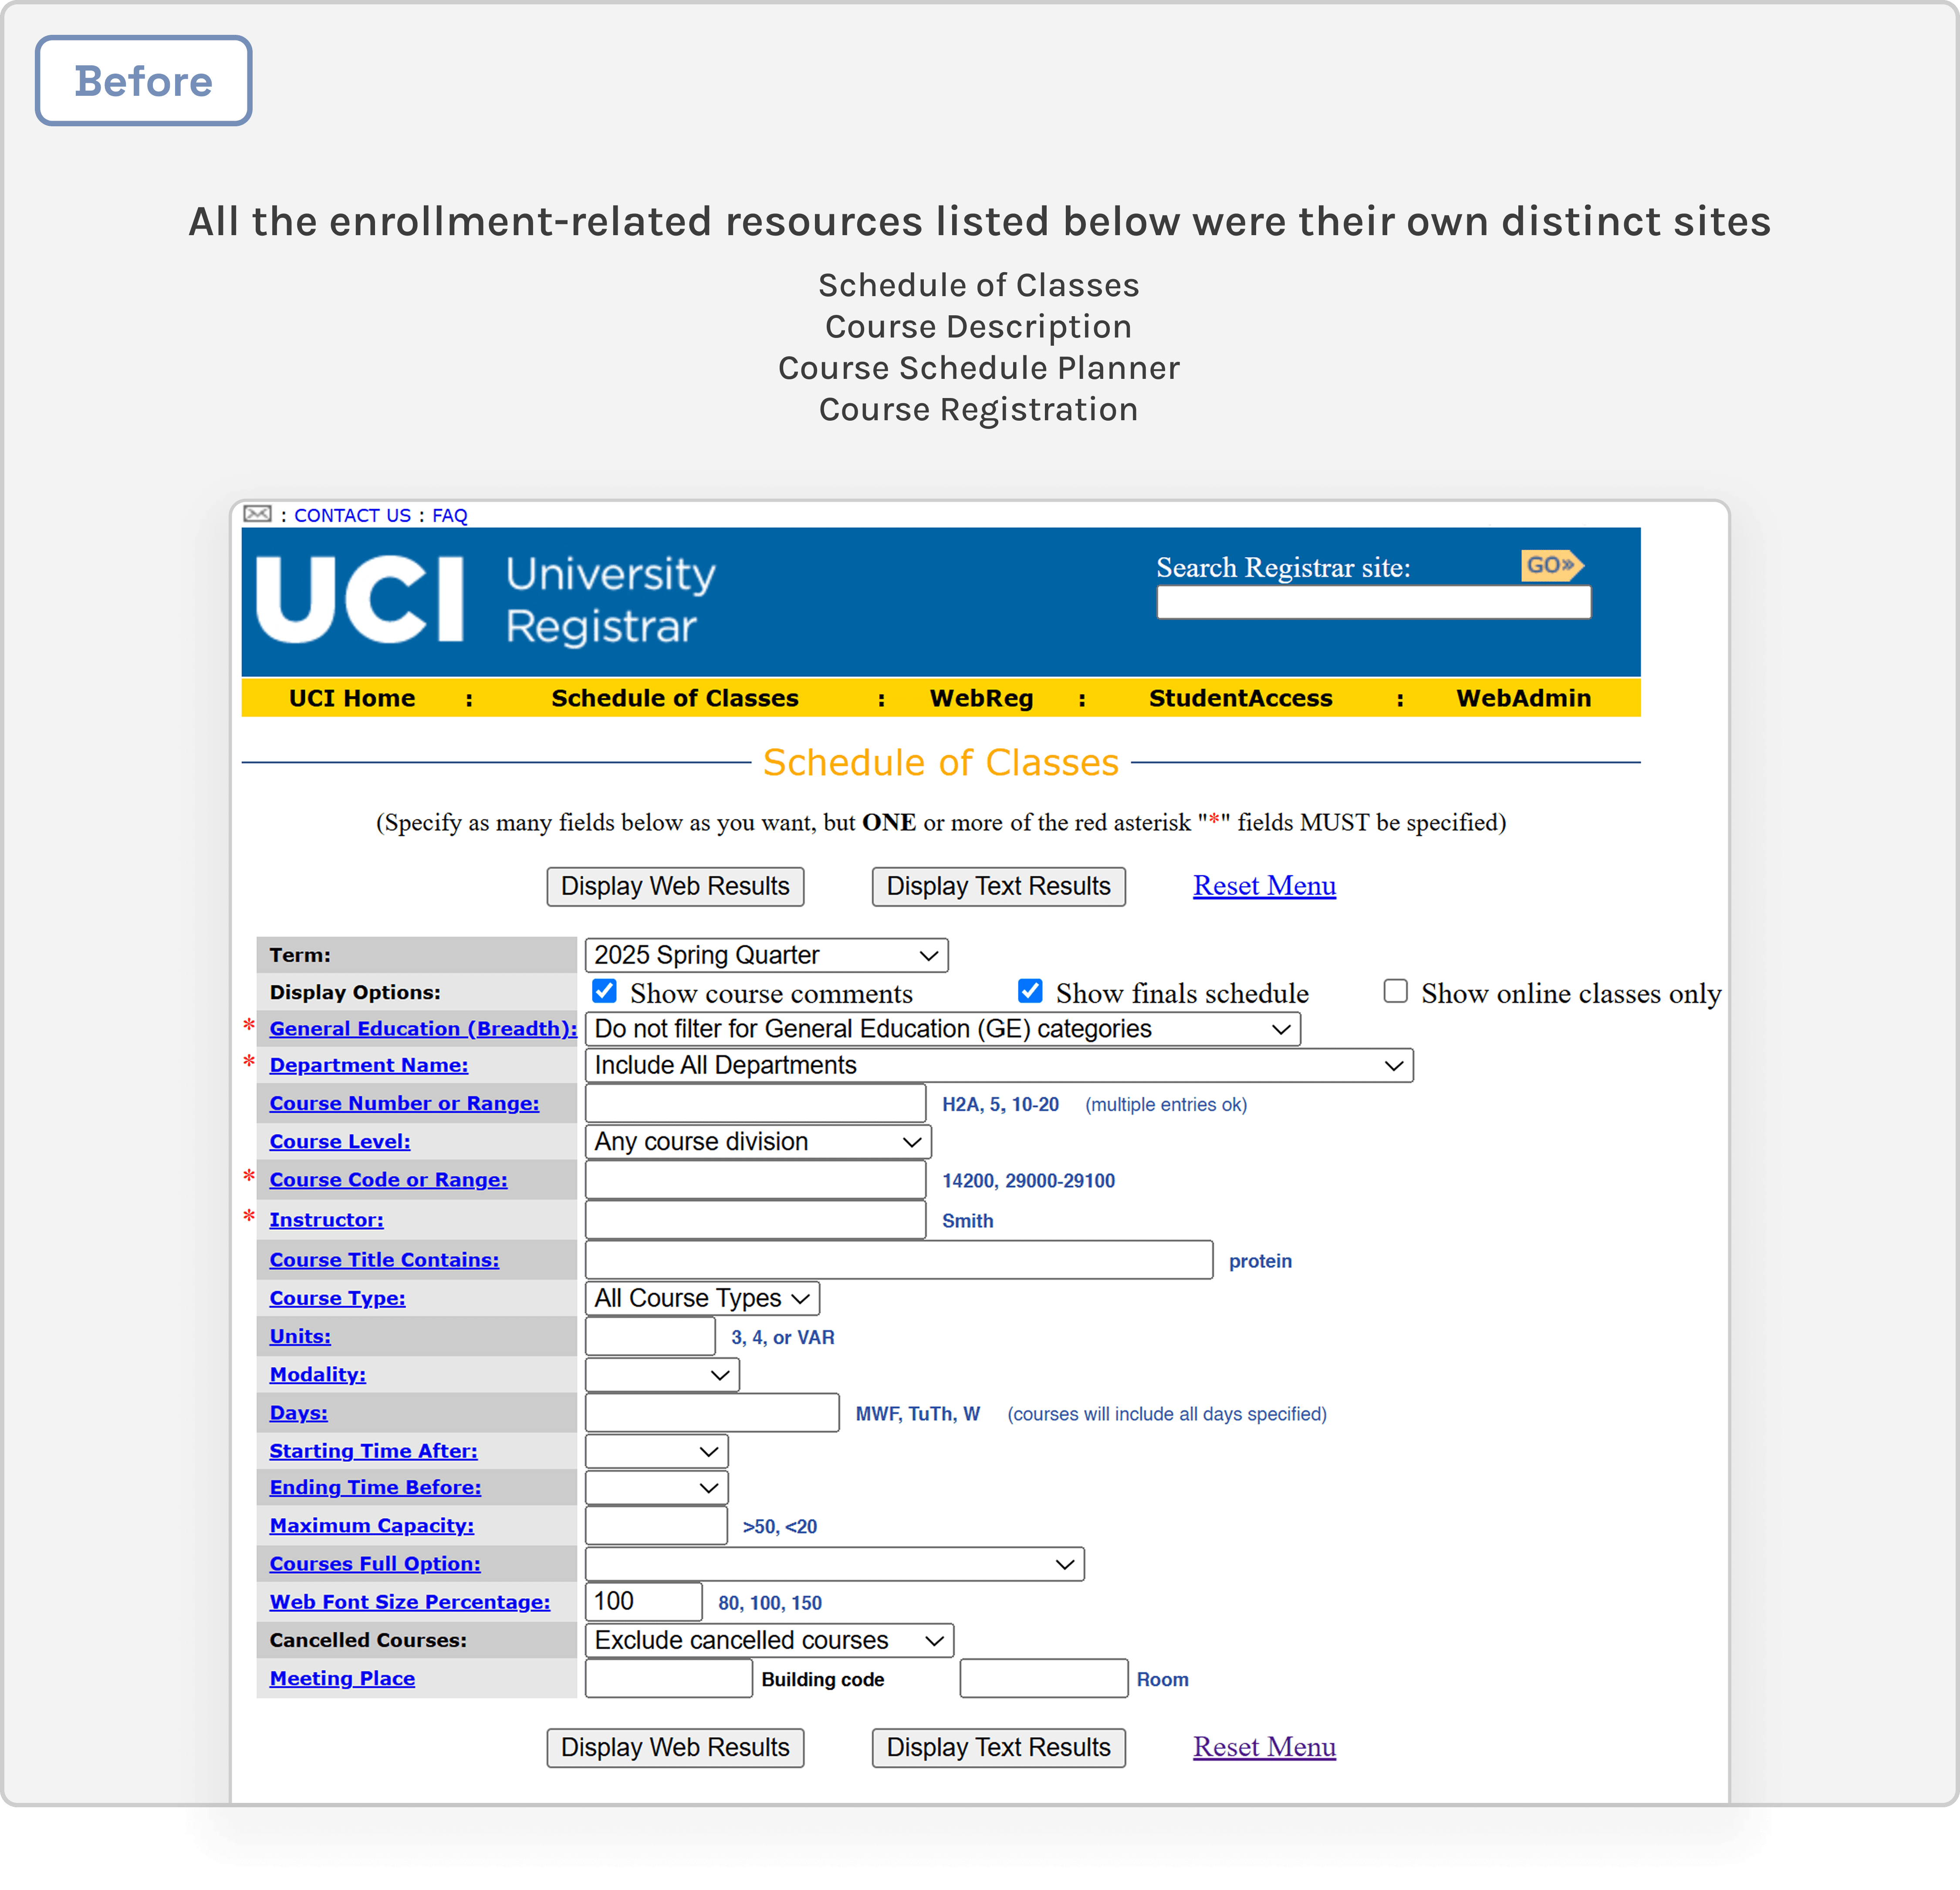Open the Courses Full Option dropdown

click(835, 1564)
